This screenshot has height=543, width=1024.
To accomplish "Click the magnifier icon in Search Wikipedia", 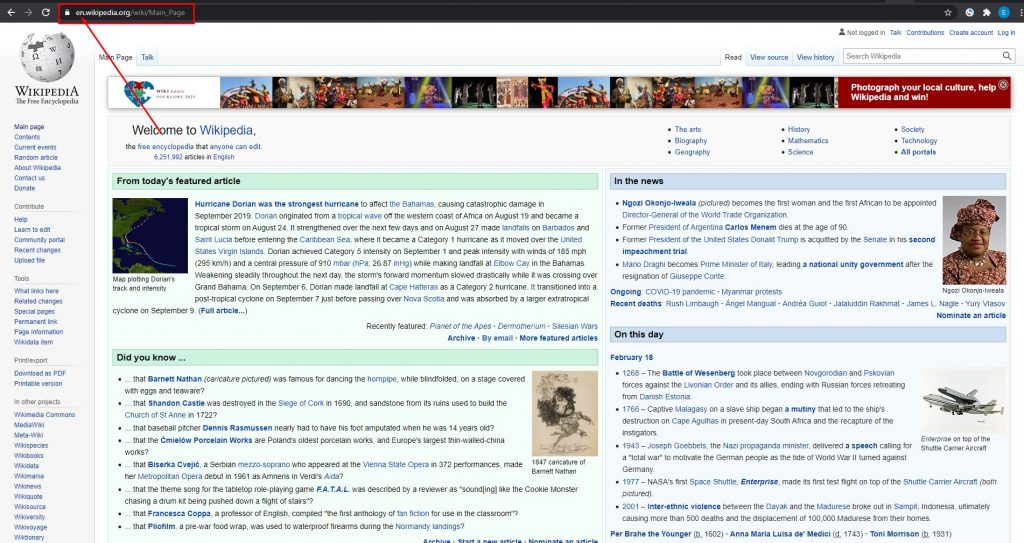I will [1007, 56].
